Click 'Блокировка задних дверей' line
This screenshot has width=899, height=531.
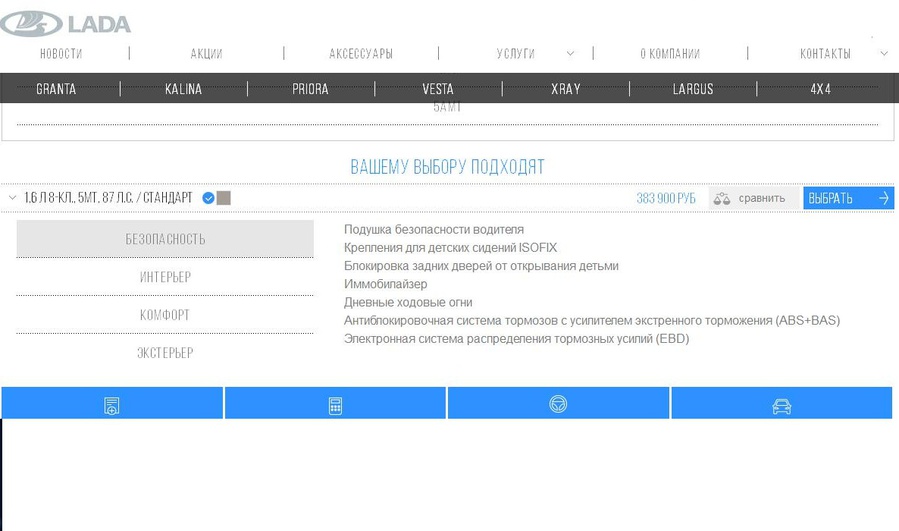point(481,266)
